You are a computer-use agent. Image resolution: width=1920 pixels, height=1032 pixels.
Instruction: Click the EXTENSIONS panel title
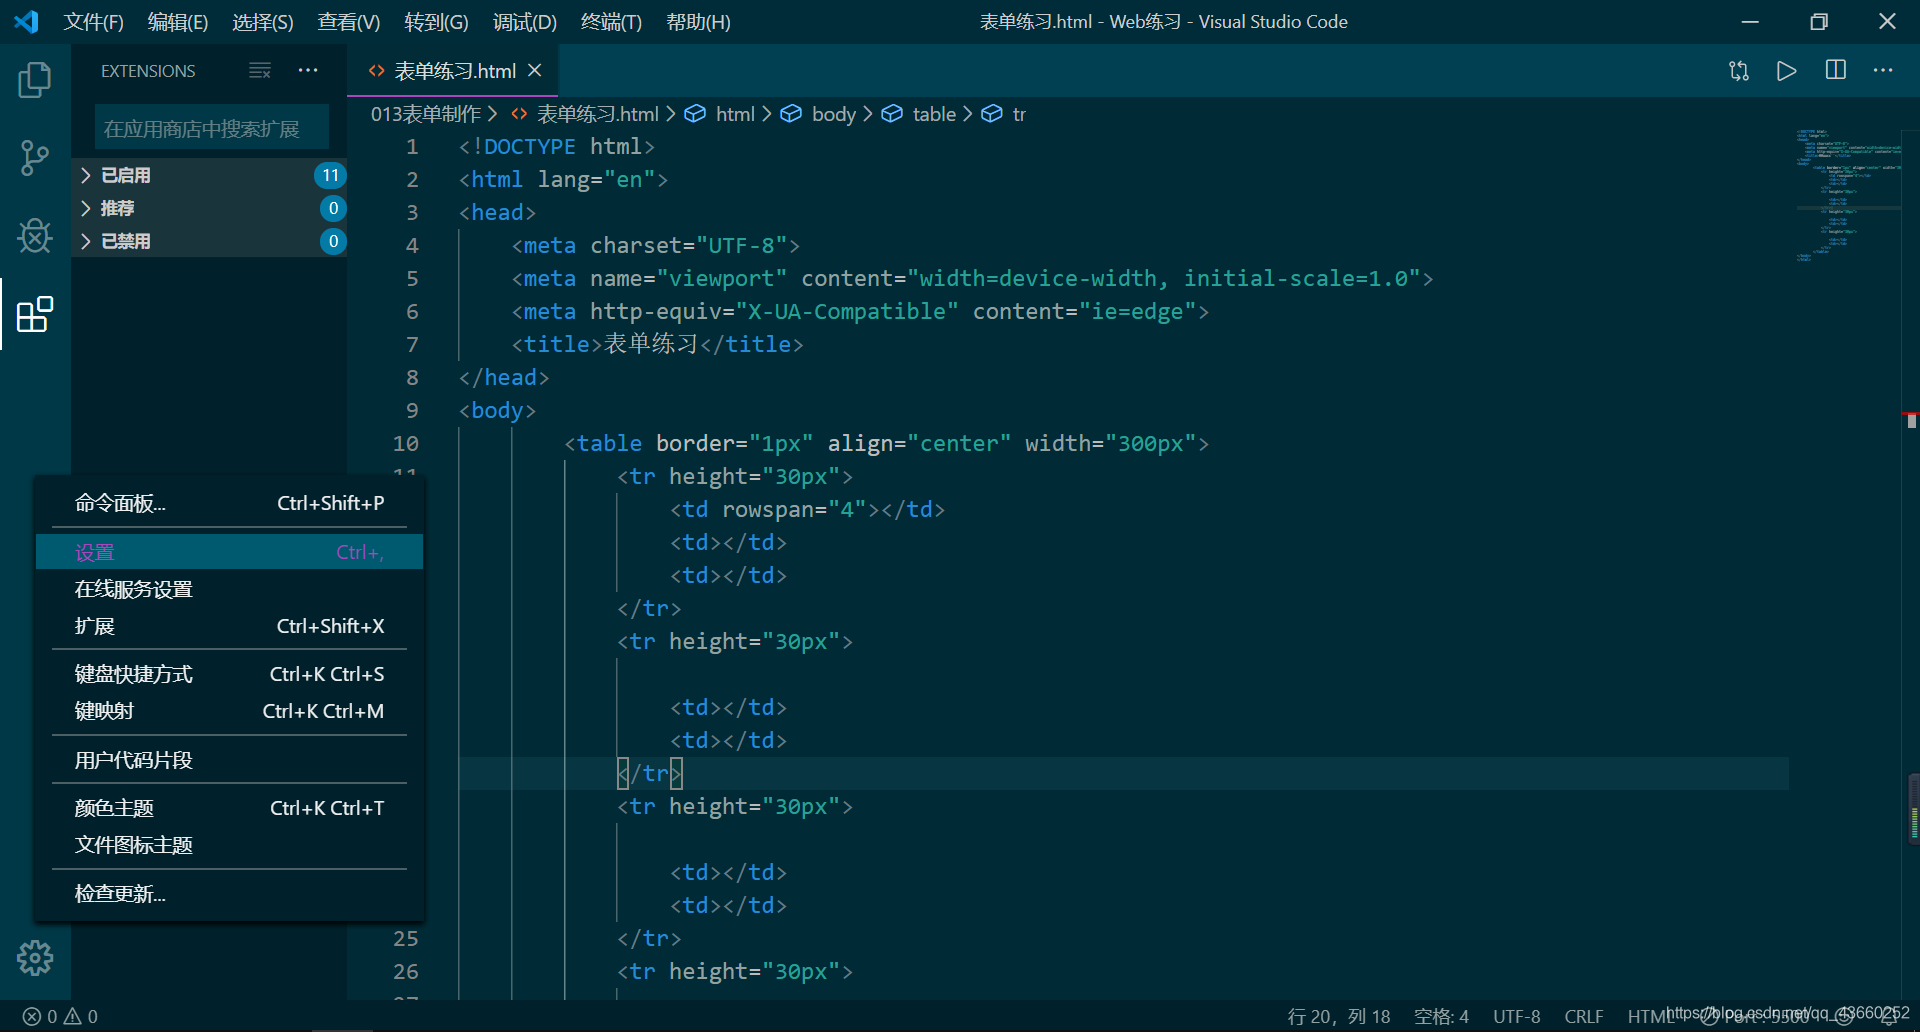click(148, 71)
